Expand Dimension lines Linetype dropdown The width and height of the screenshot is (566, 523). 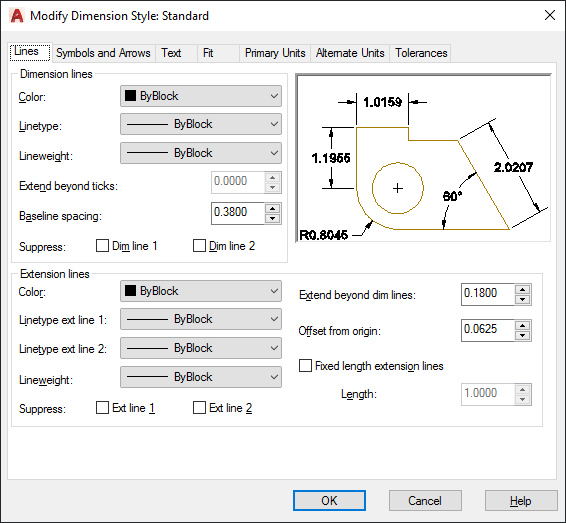click(201, 124)
